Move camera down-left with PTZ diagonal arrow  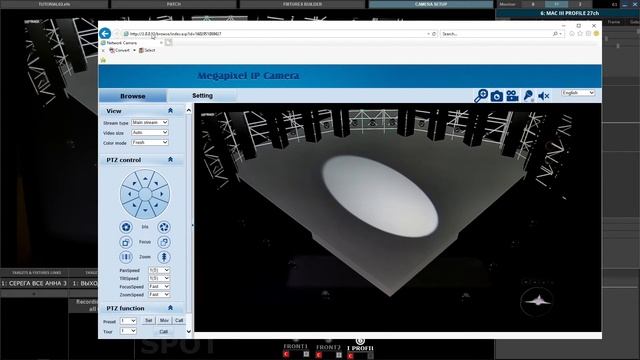pos(134,205)
